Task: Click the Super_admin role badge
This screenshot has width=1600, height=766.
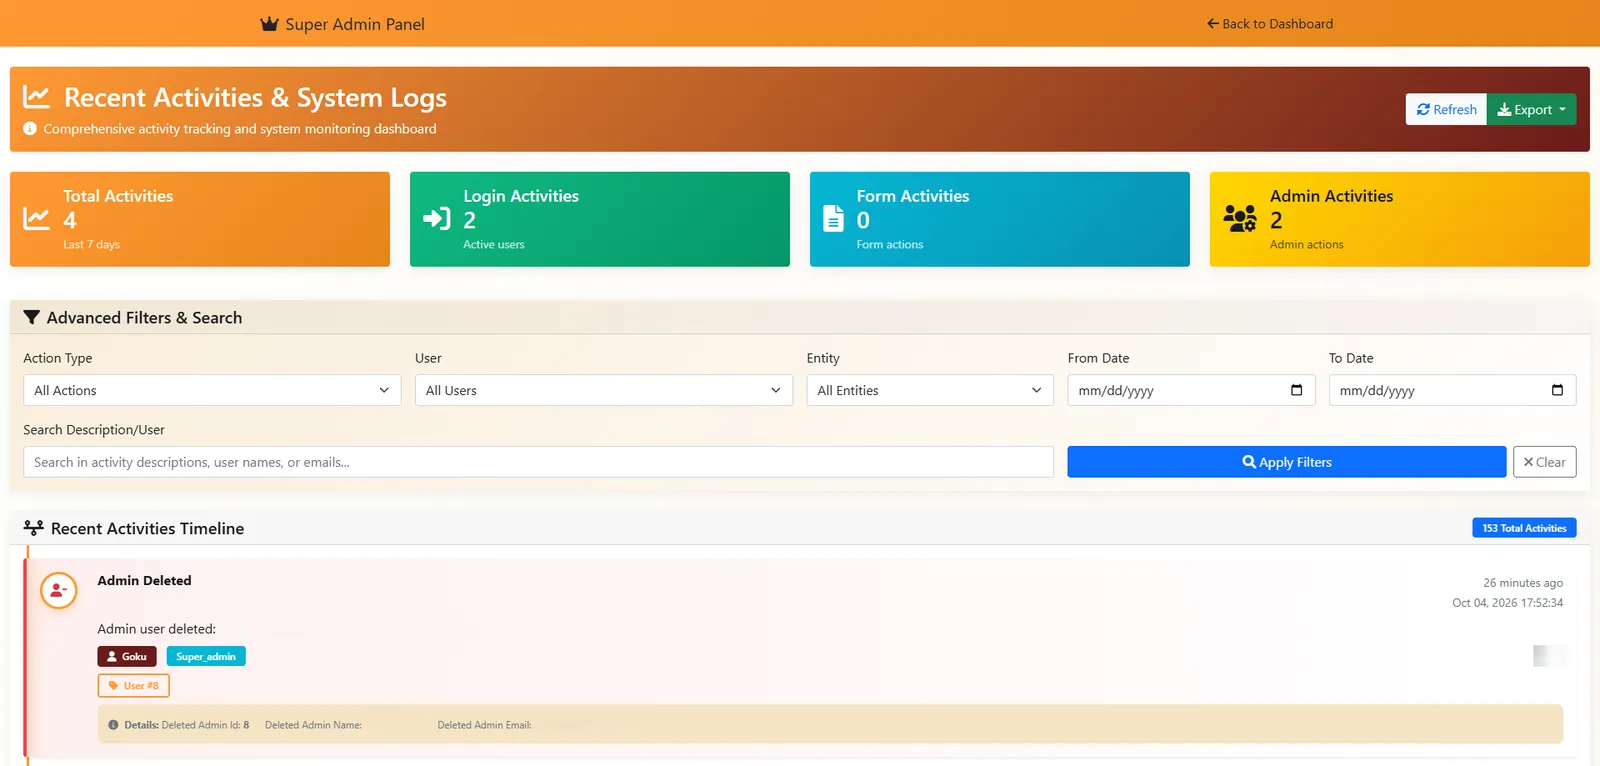Action: click(x=206, y=657)
